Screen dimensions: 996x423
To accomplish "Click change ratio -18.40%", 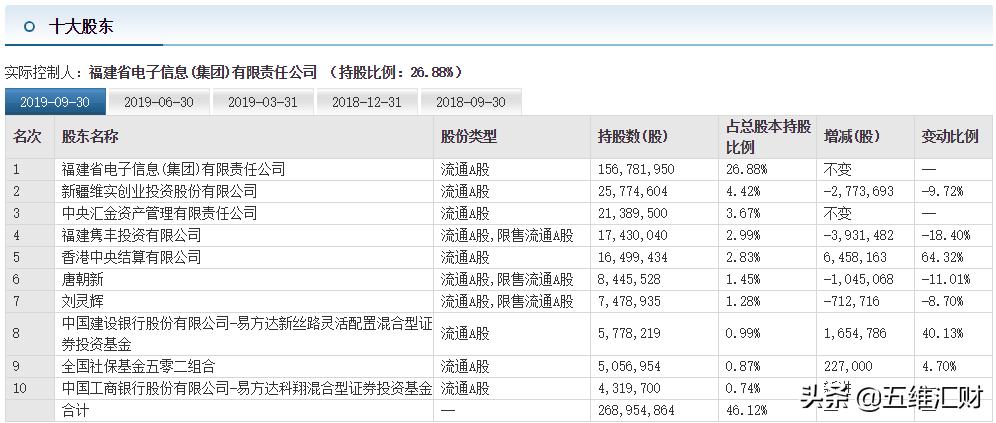I will (946, 236).
